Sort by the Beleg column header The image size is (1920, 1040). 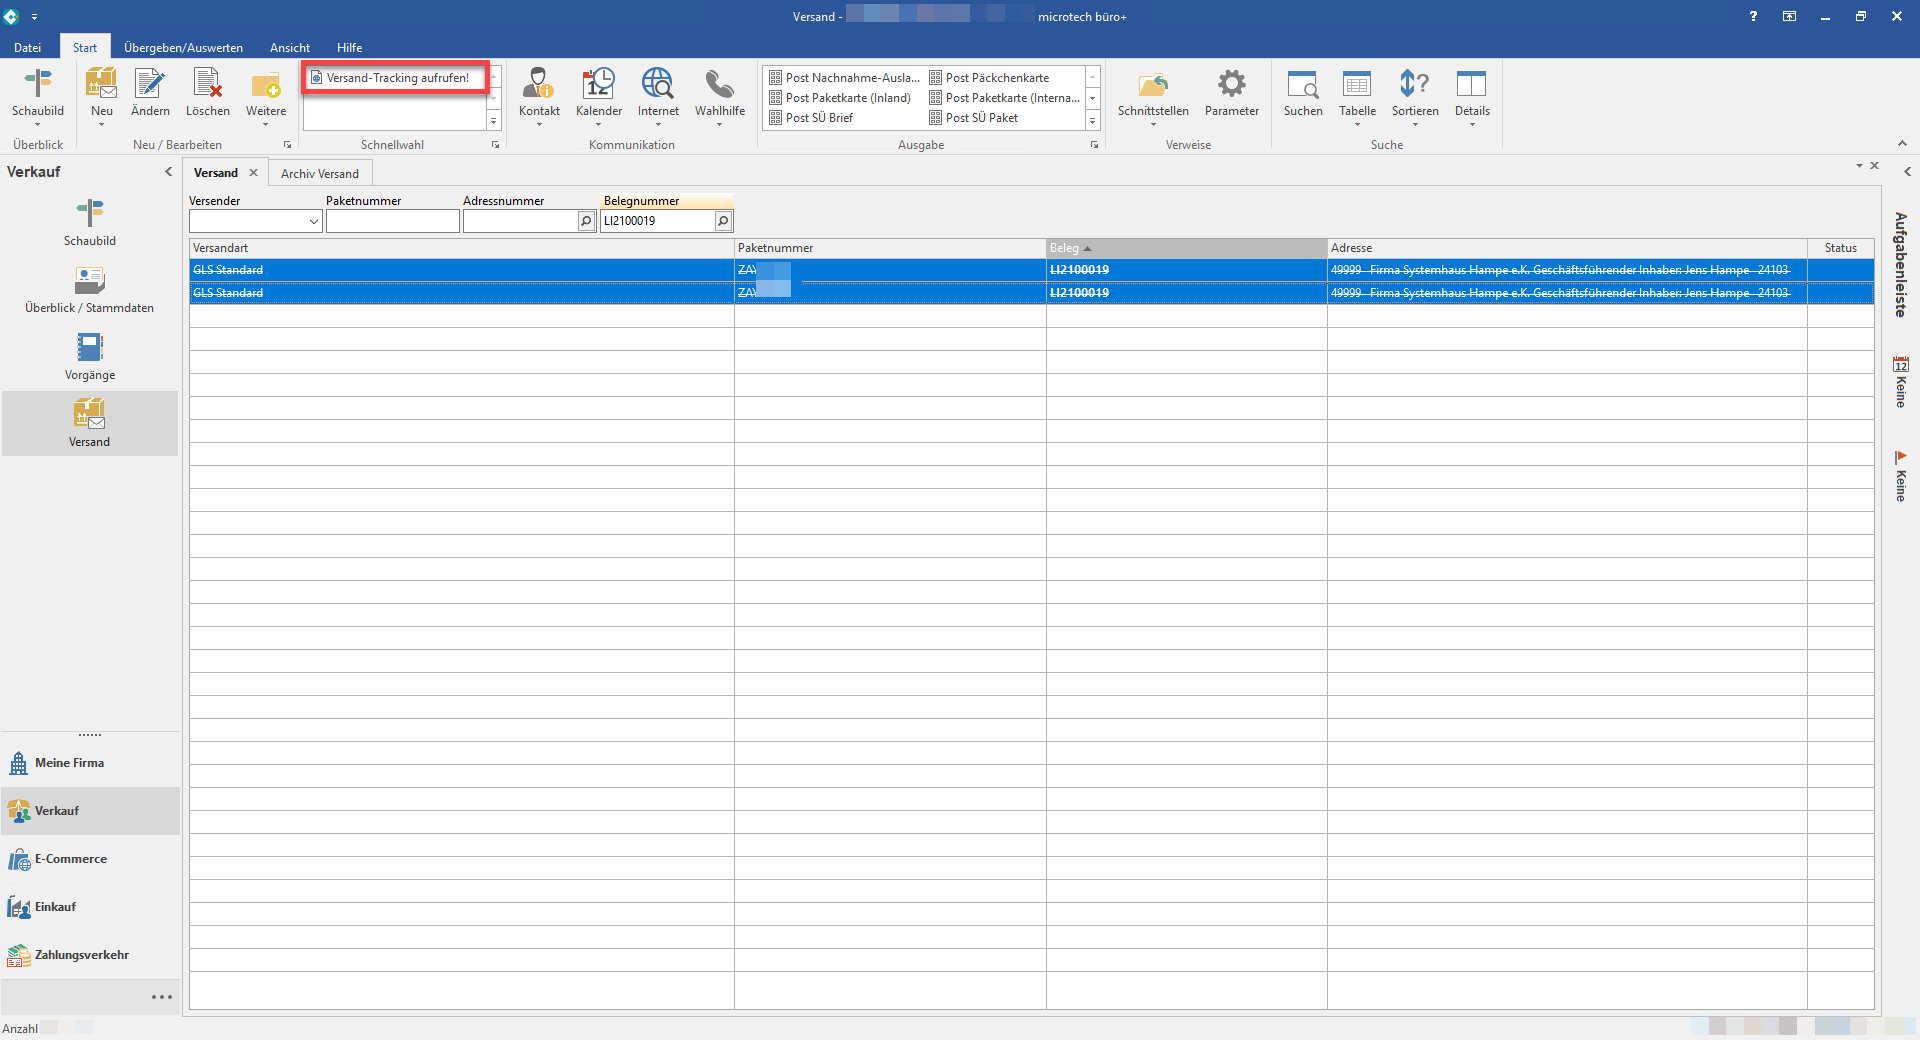pos(1185,248)
